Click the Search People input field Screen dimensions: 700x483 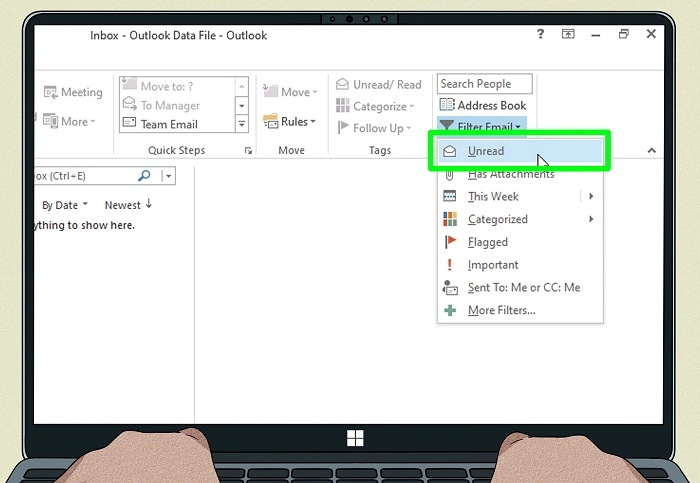pyautogui.click(x=484, y=84)
